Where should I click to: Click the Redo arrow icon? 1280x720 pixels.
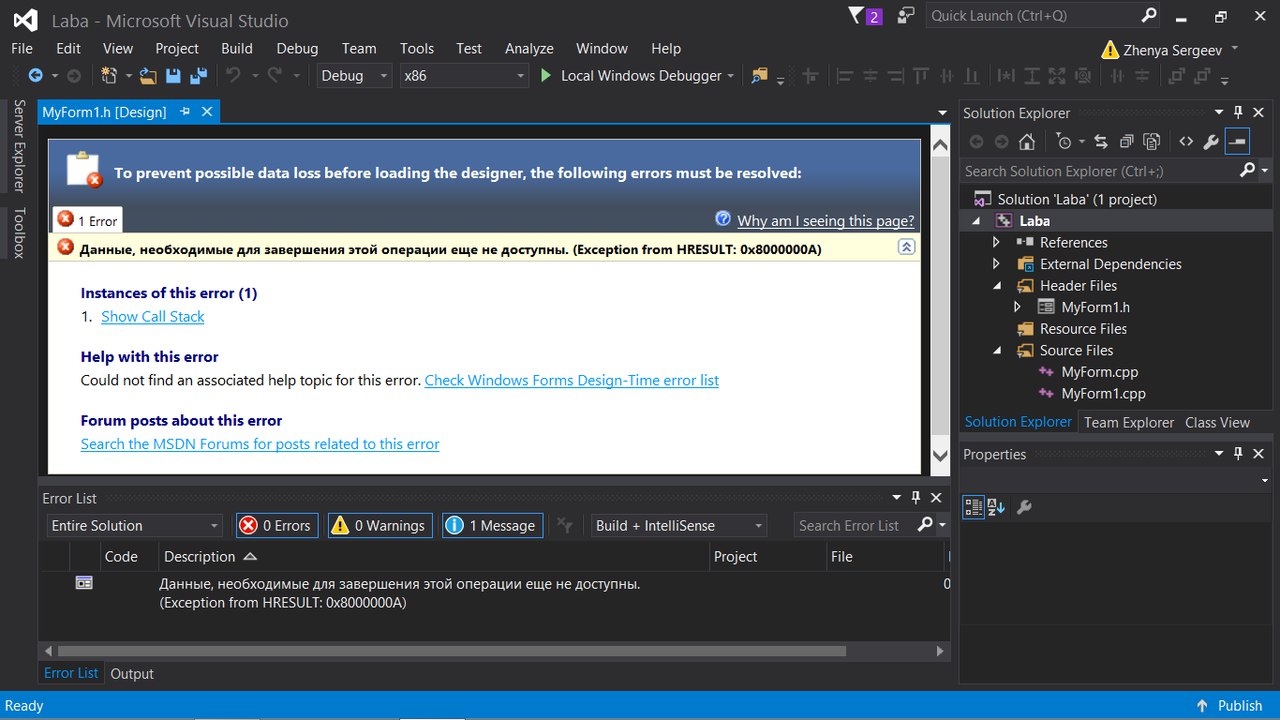pyautogui.click(x=274, y=76)
